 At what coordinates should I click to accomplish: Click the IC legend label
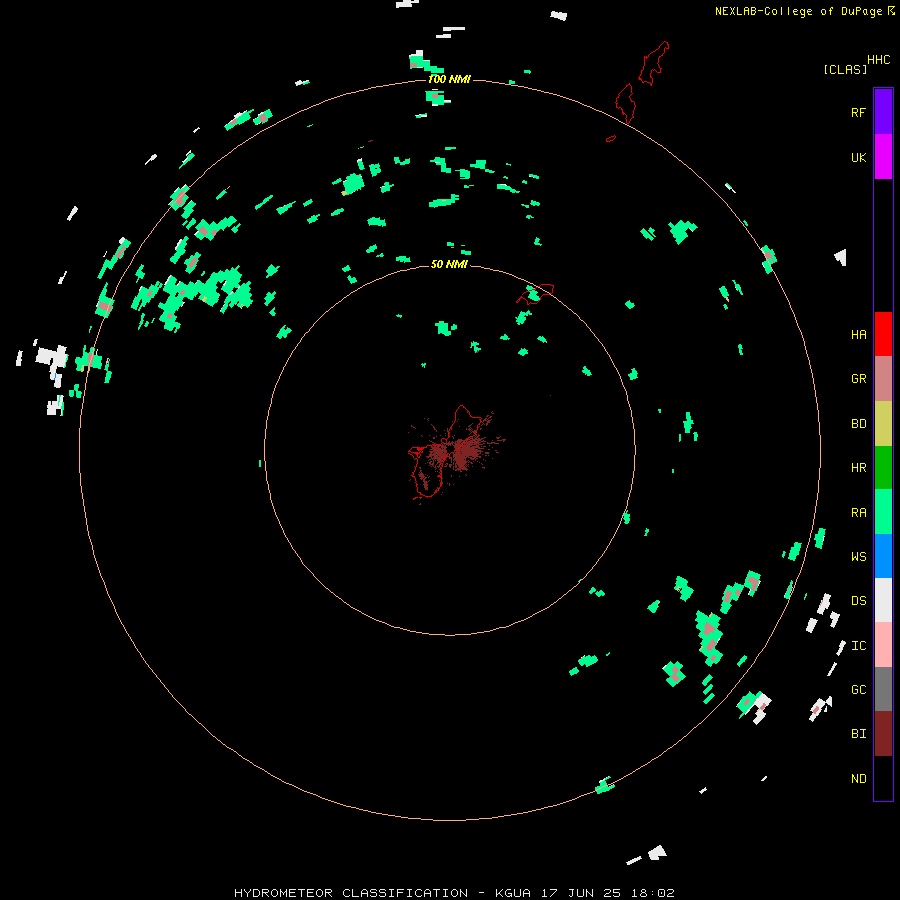(858, 646)
